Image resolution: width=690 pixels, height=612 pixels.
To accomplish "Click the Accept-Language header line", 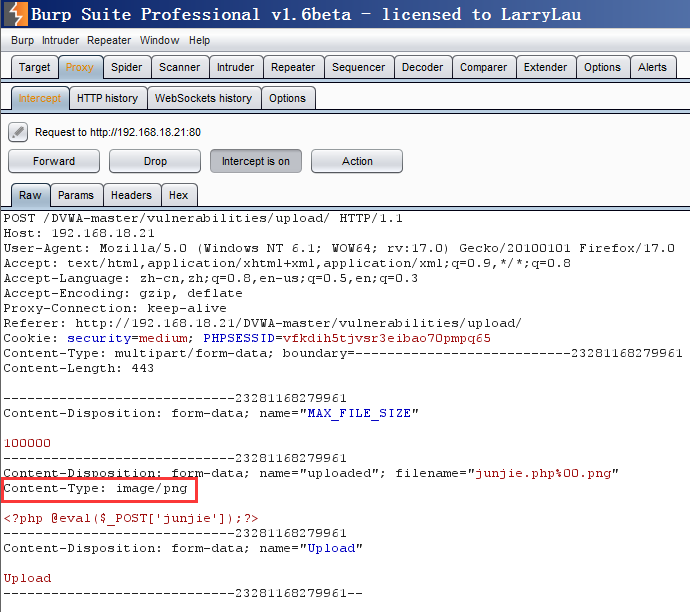I will point(211,278).
